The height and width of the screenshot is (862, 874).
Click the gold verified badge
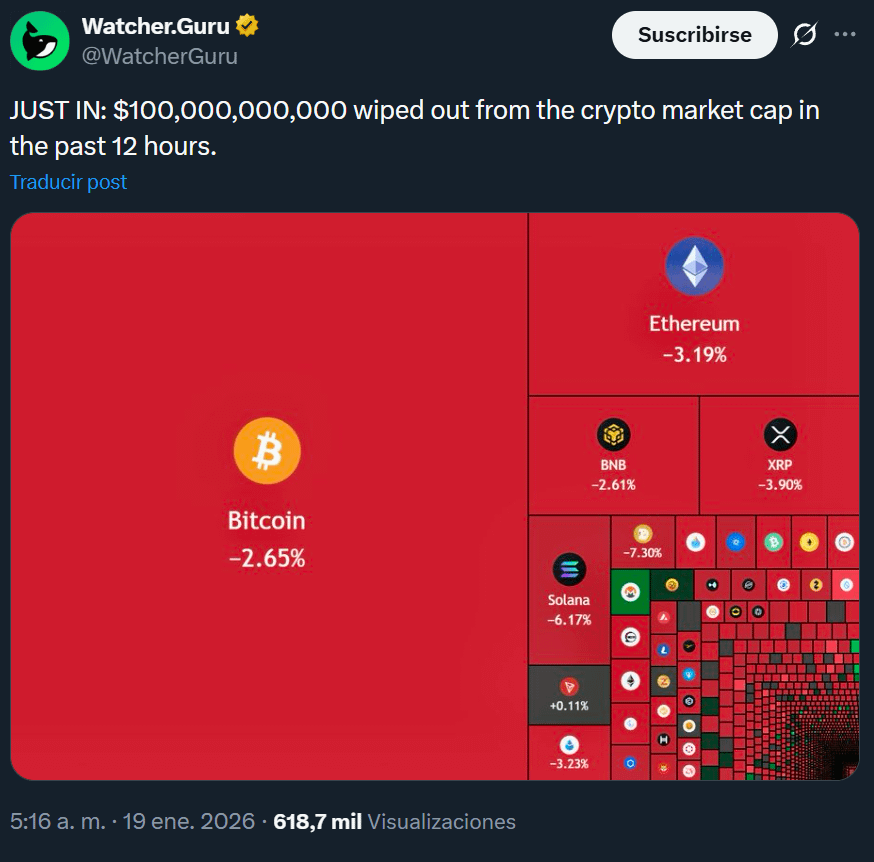(x=247, y=27)
